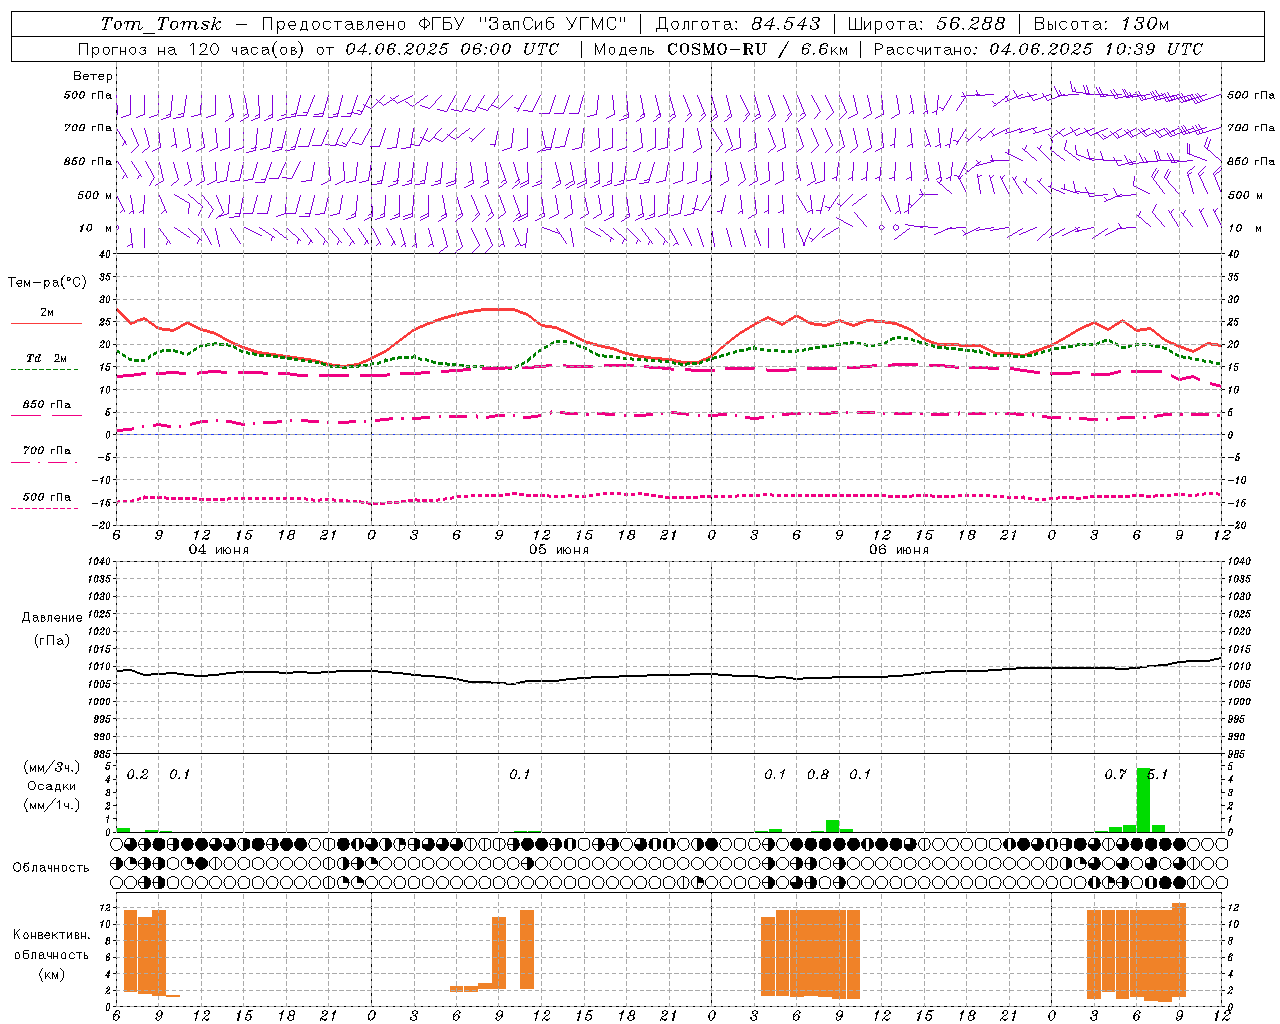The width and height of the screenshot is (1280, 1024).
Task: Click the "Тем-ра(°C)" temperature axis label
Action: click(47, 283)
